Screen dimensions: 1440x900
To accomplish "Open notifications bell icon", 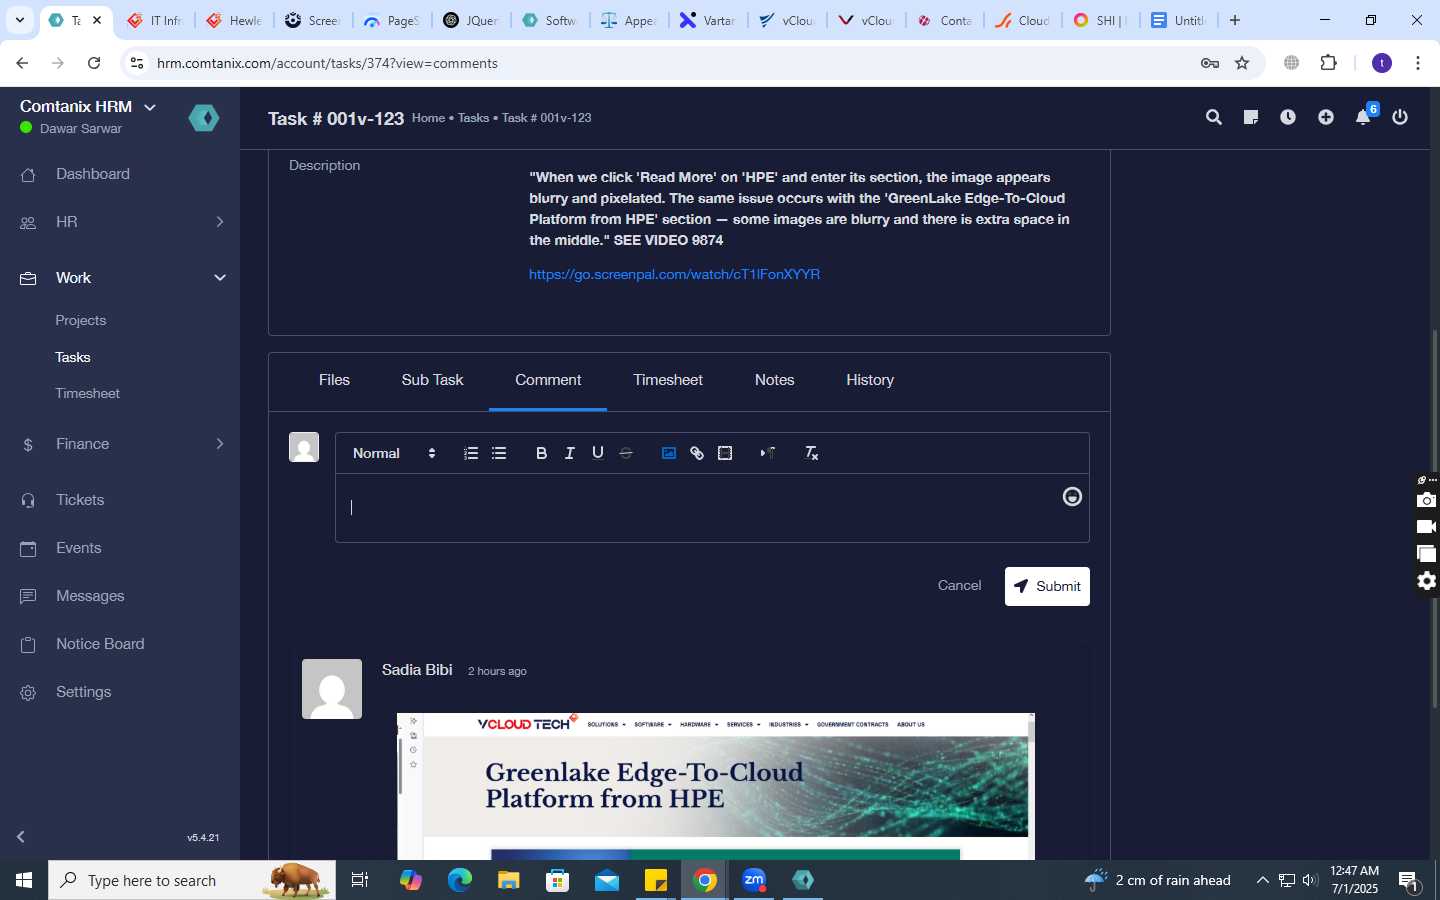I will coord(1363,118).
